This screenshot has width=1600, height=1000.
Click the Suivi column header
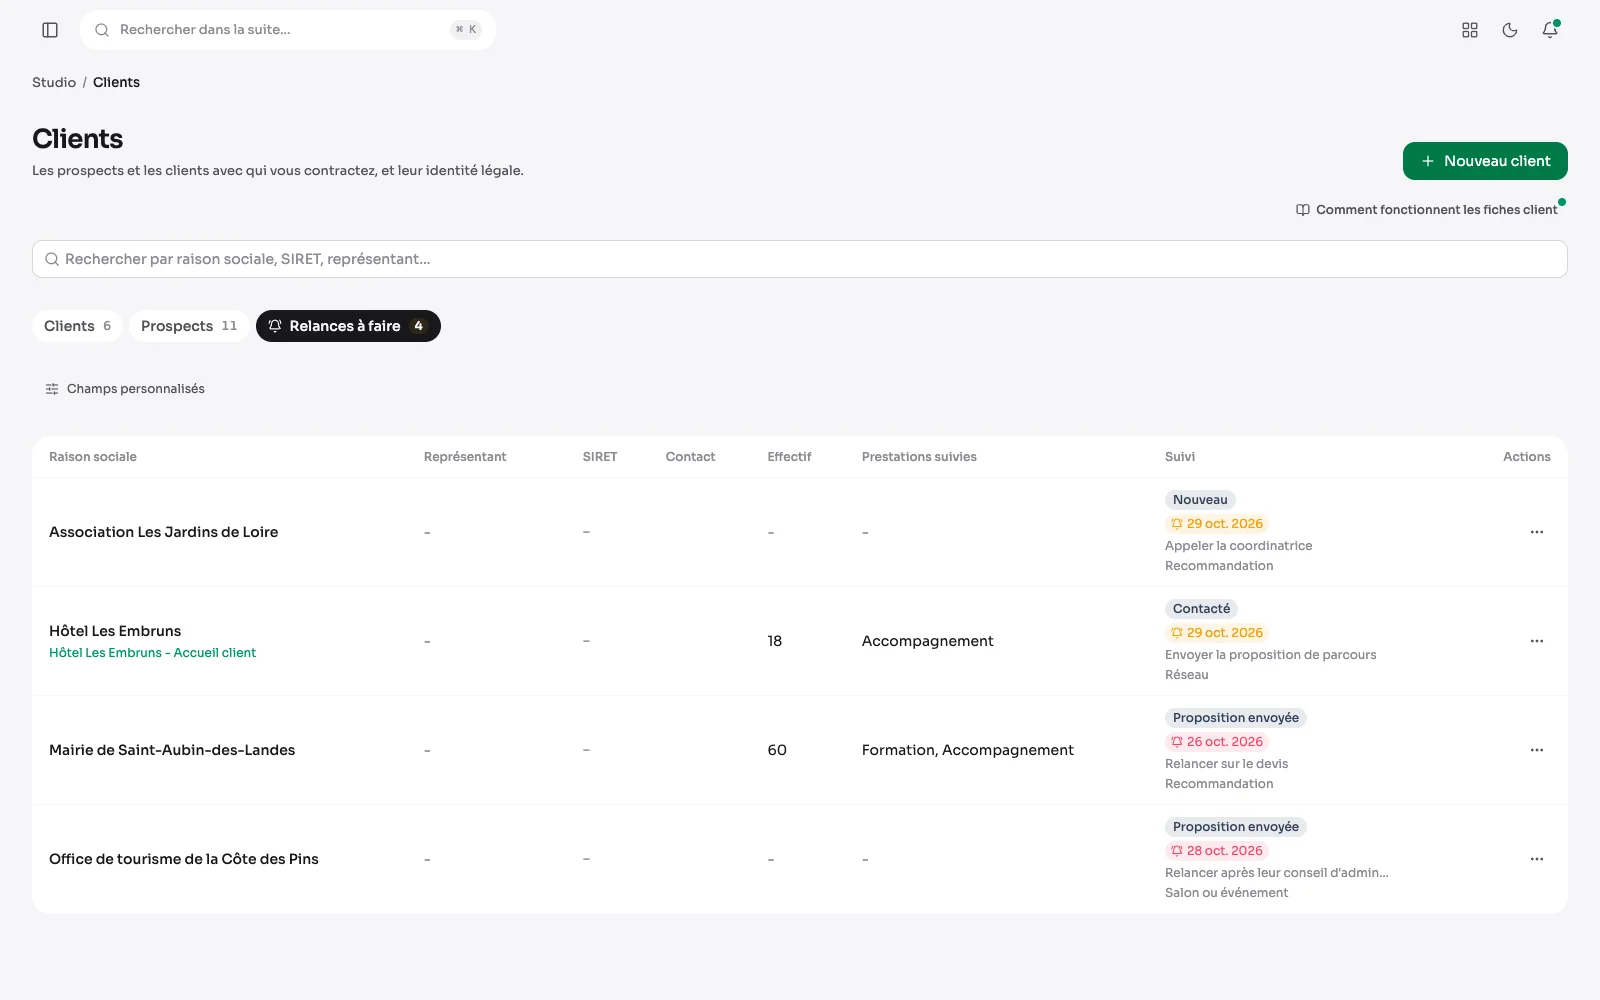click(1180, 457)
